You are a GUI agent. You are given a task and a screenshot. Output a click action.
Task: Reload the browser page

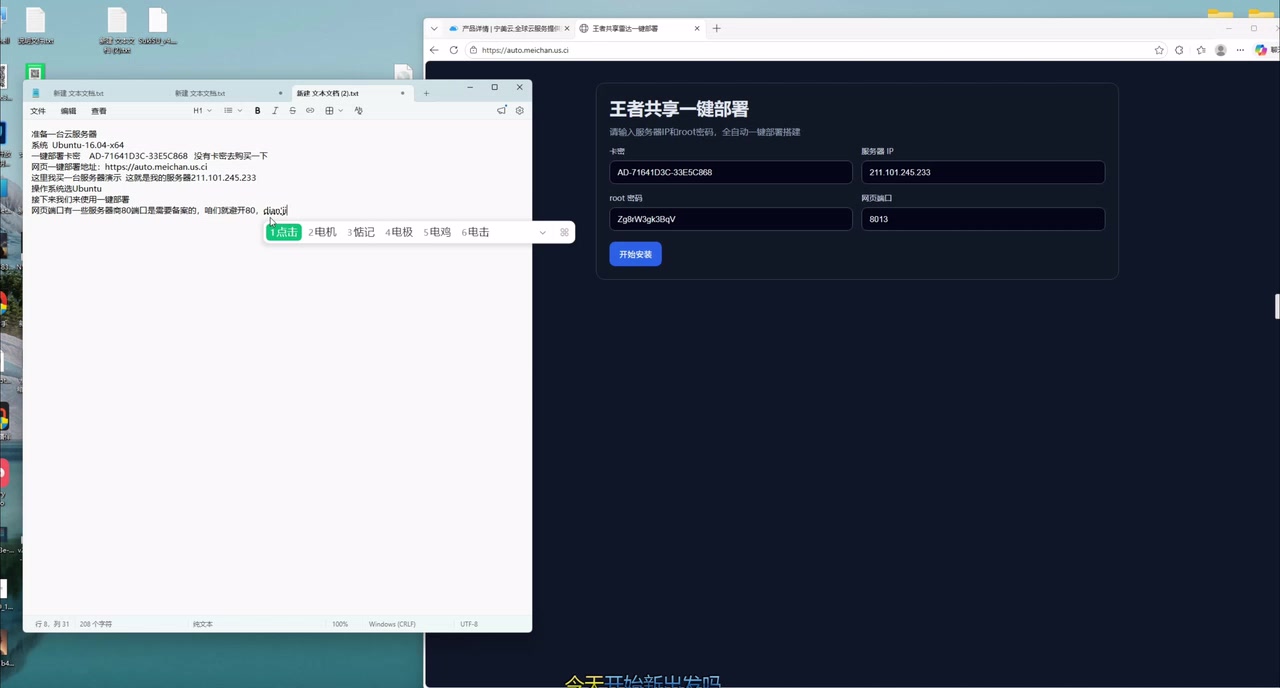[x=453, y=50]
